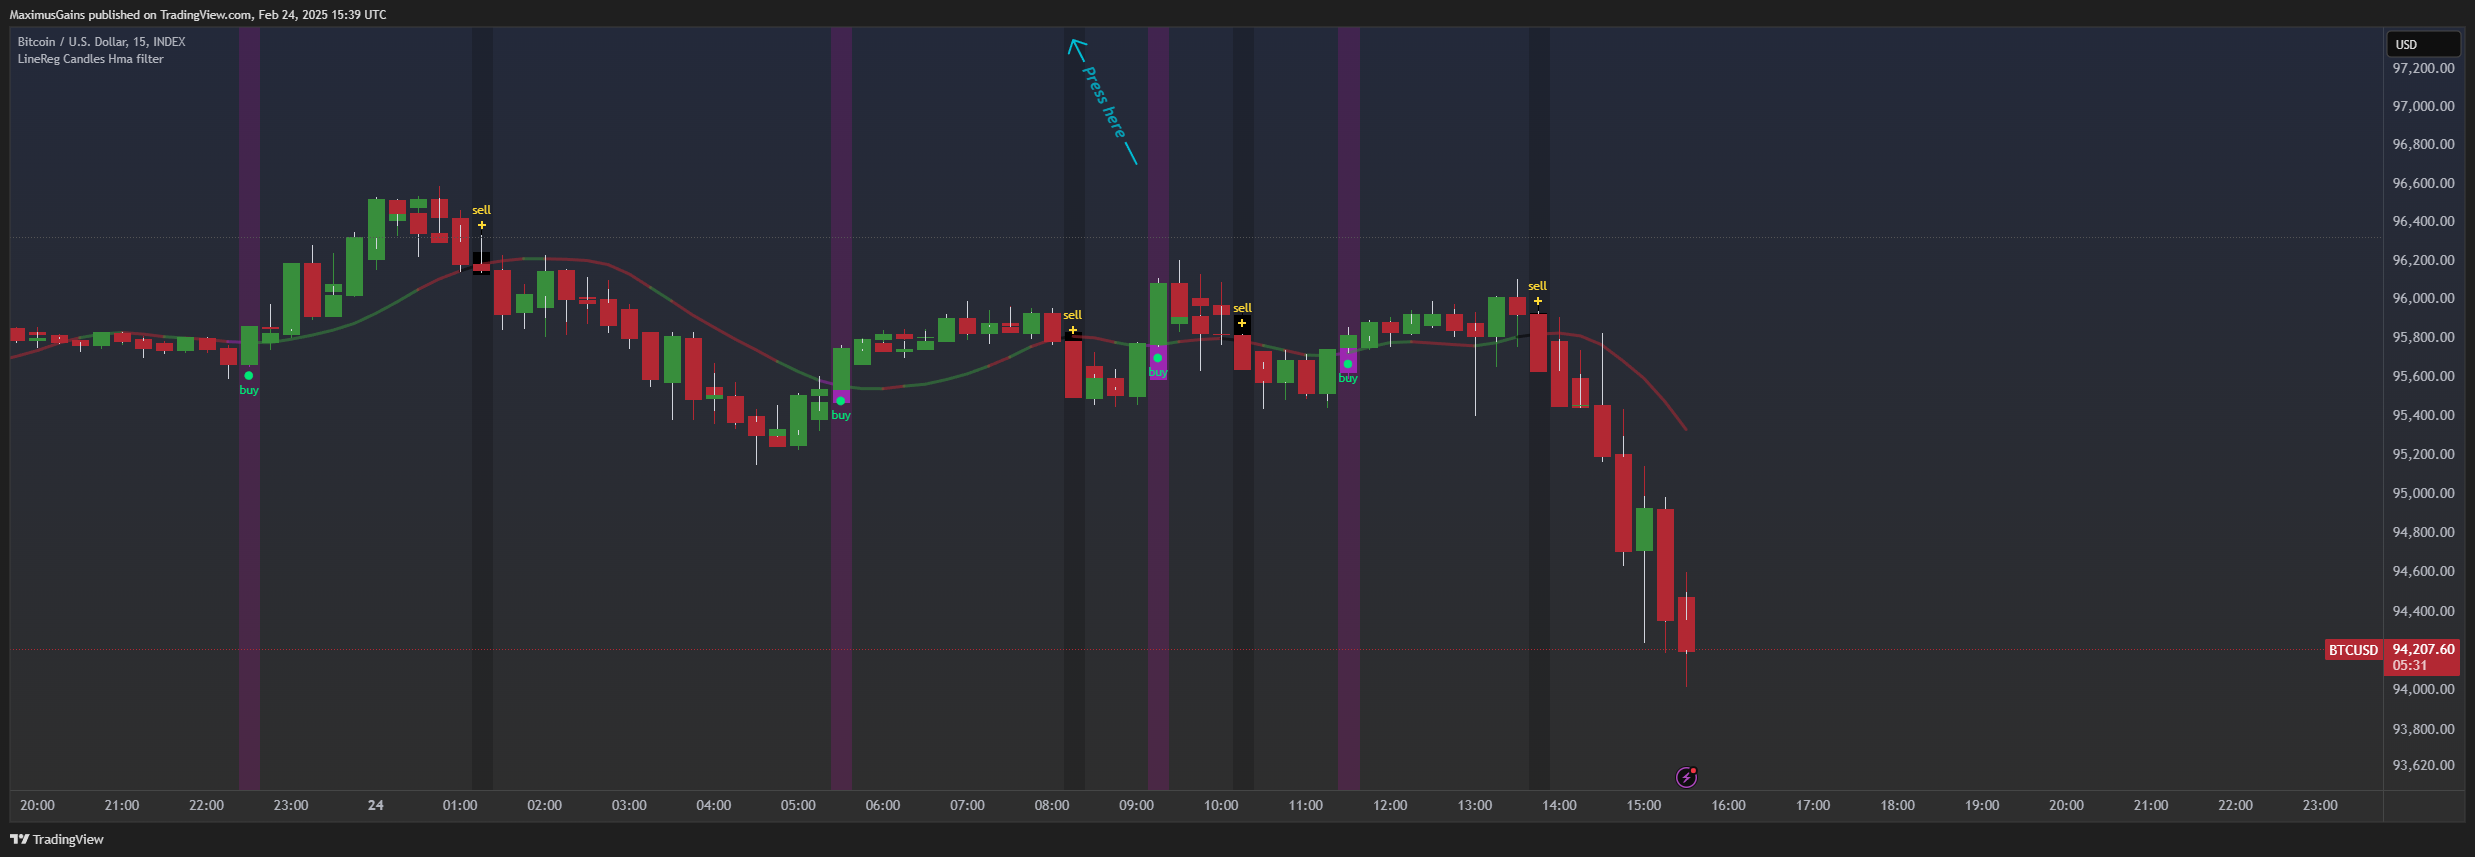Click the 03:00 time axis label
Screen dimensions: 2475x857
(629, 805)
